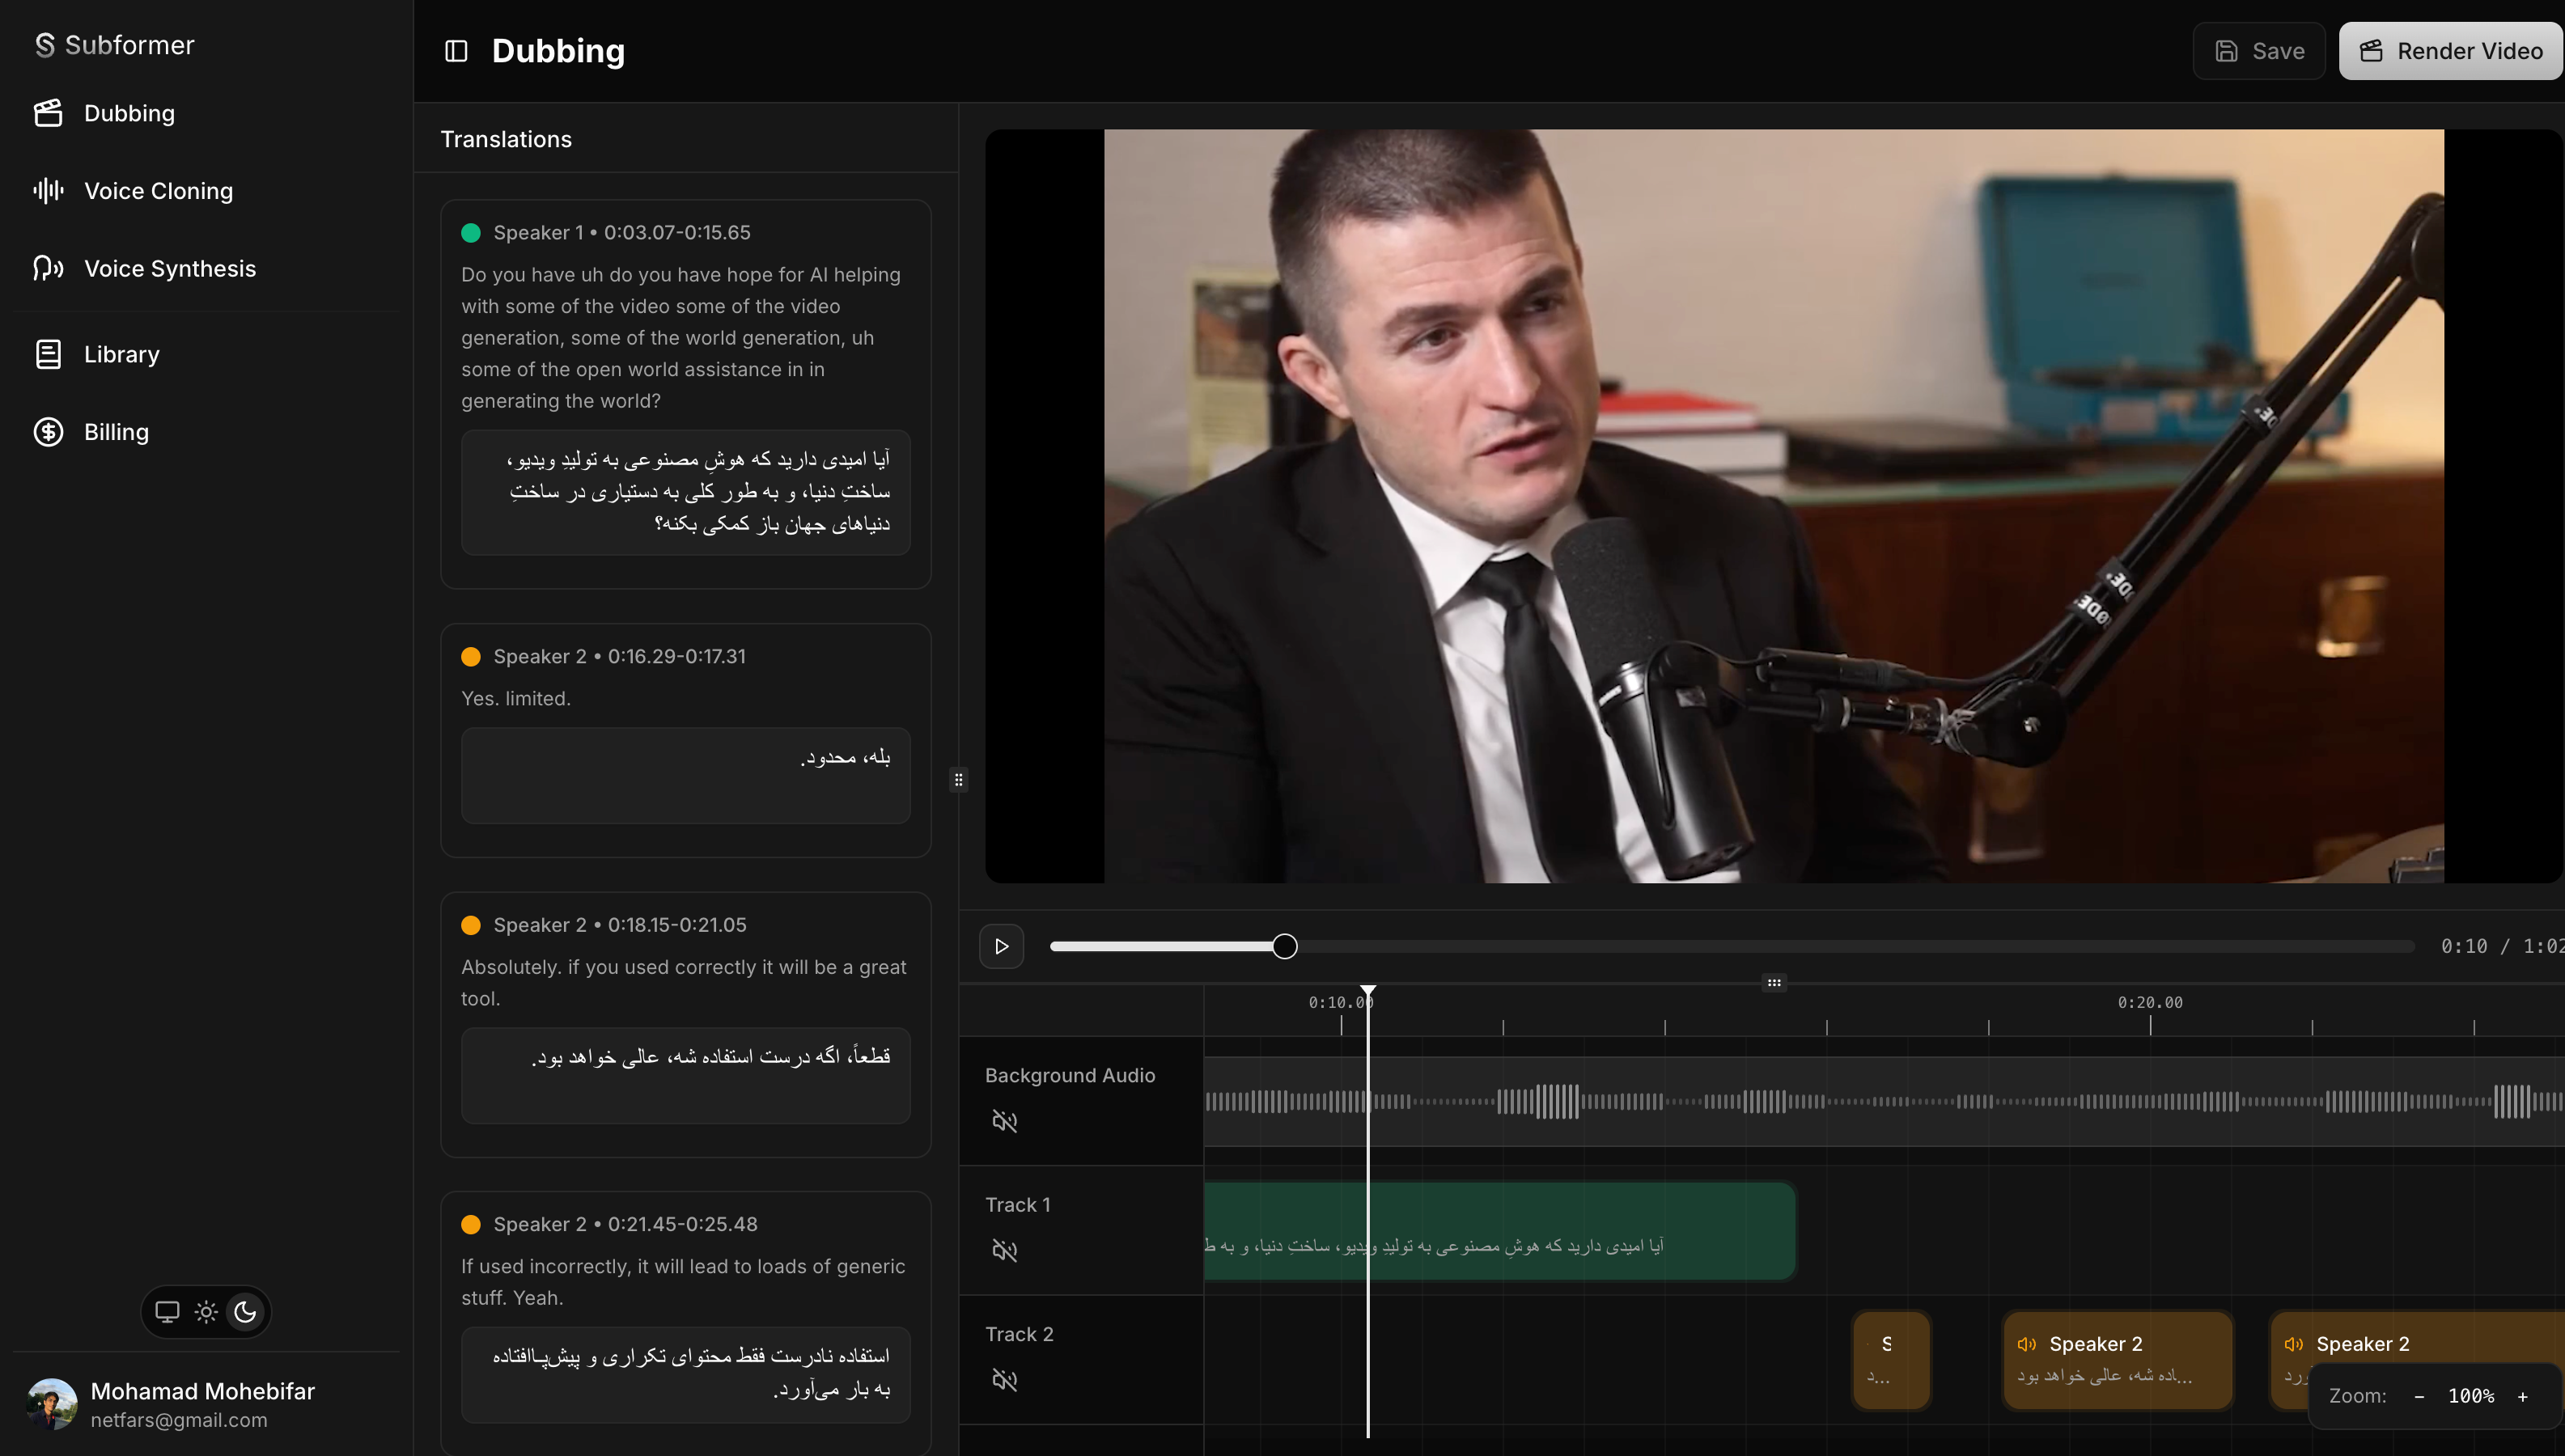
Task: Open Voice Synthesis page
Action: 170,269
